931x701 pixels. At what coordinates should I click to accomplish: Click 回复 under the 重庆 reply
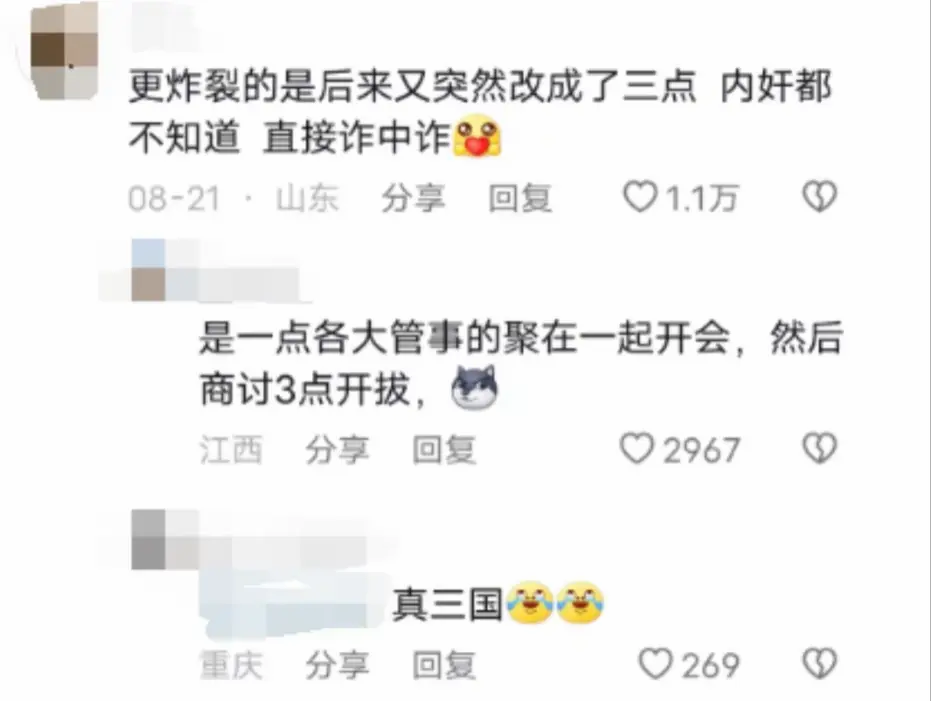(x=444, y=665)
